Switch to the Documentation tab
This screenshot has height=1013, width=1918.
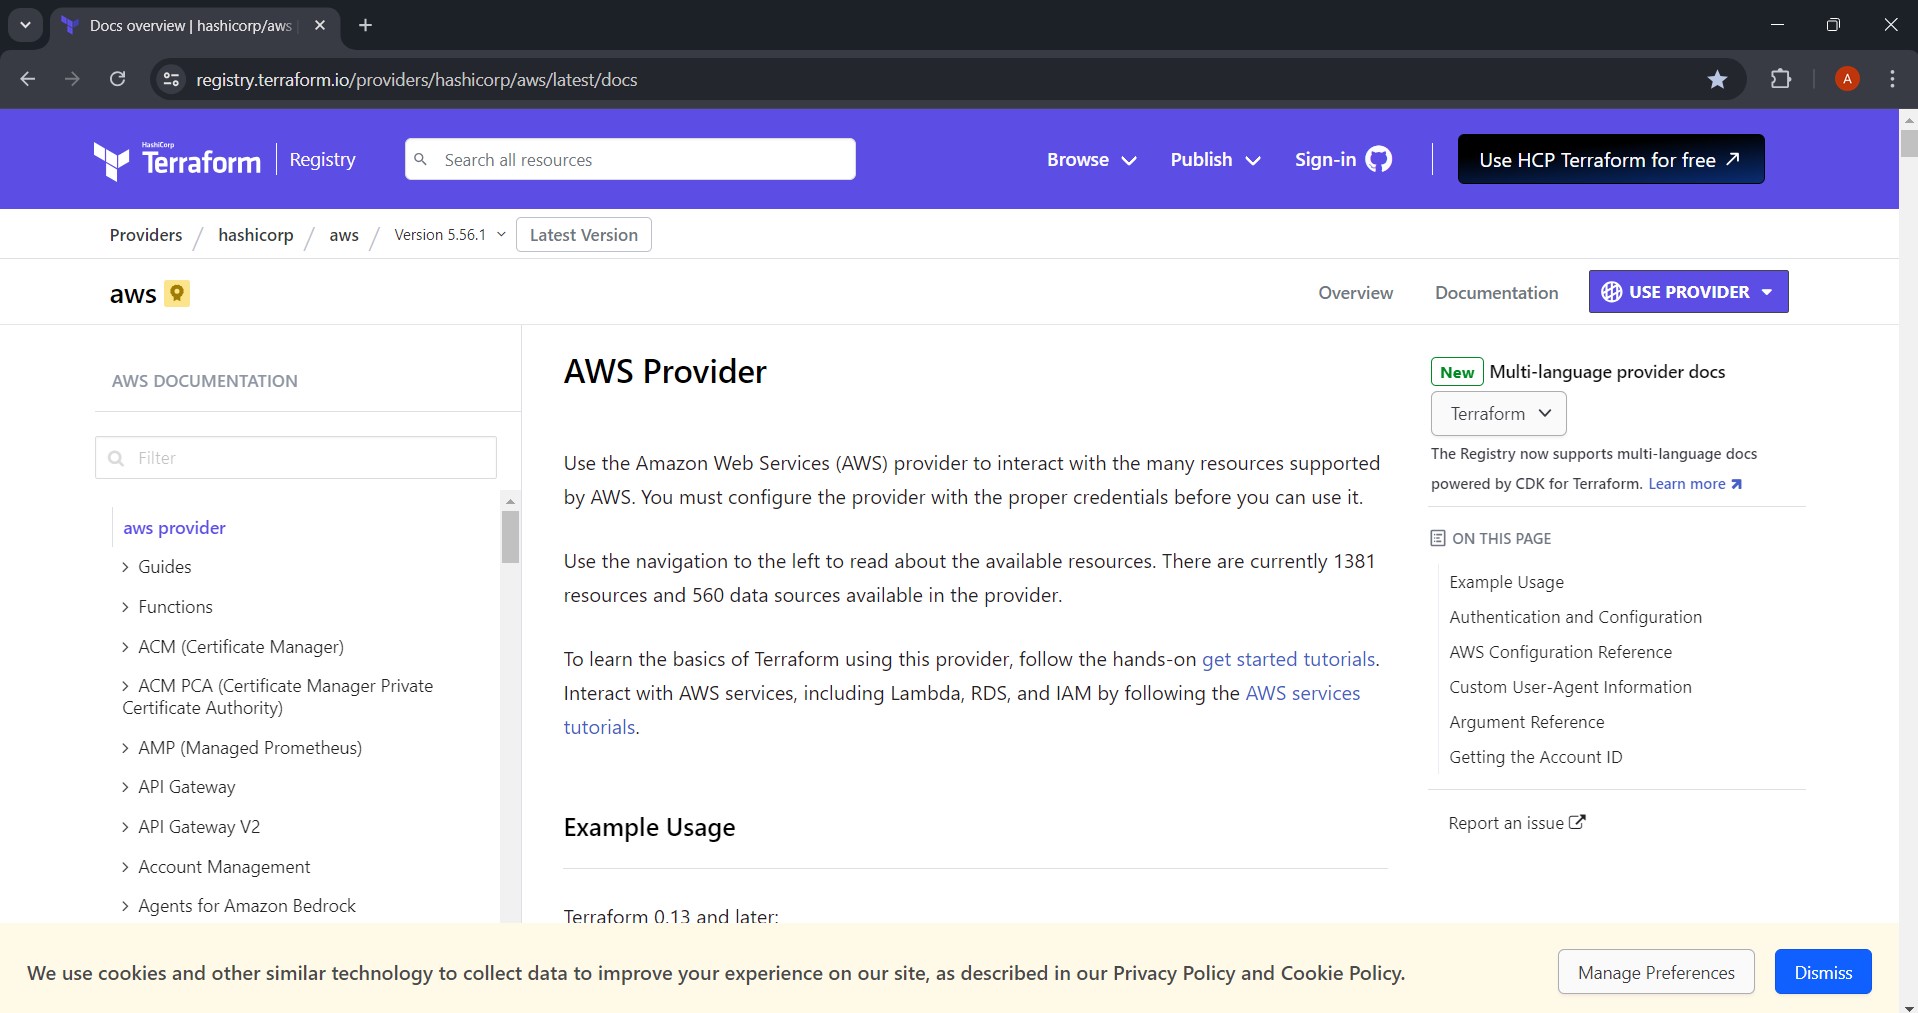click(1496, 292)
